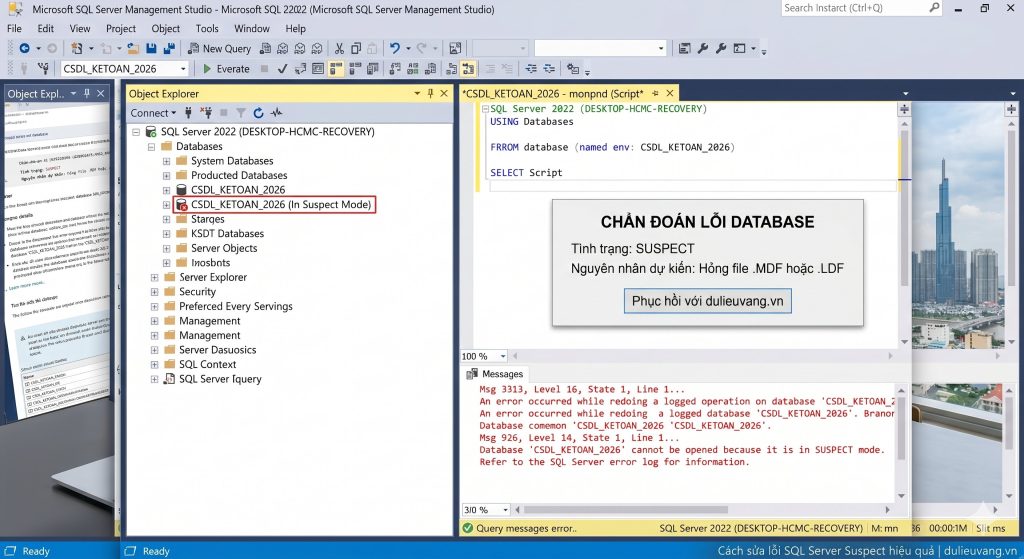Collapse the SQL Server 2022 server node
Viewport: 1024px width, 559px height.
pyautogui.click(x=136, y=131)
